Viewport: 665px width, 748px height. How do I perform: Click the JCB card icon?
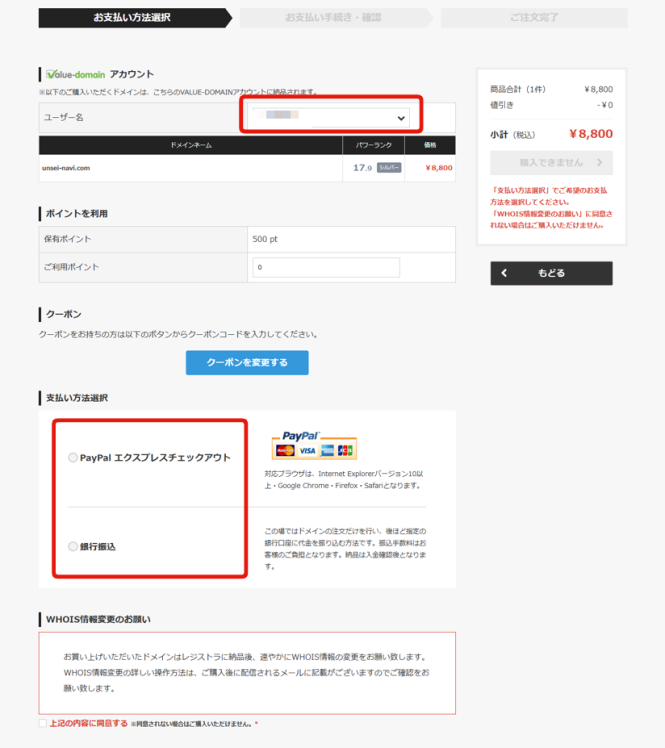(345, 451)
